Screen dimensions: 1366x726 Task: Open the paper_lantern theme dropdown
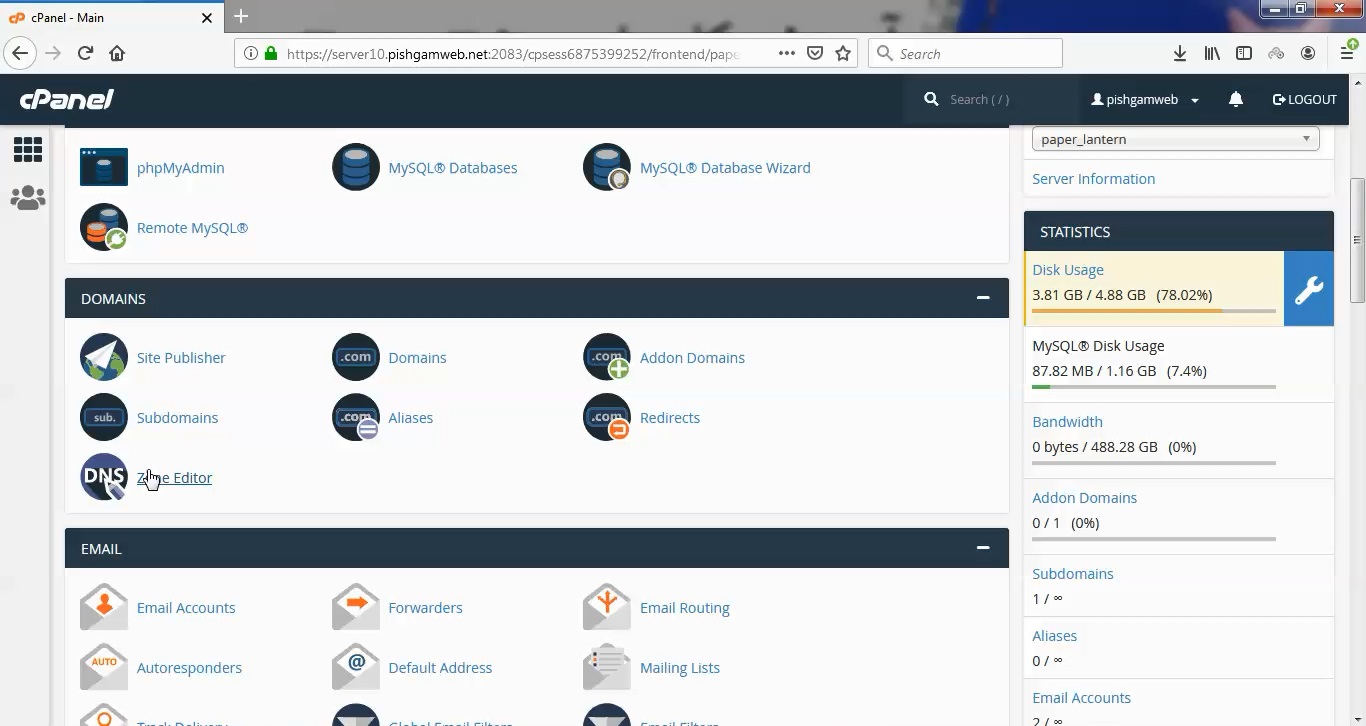tap(1175, 139)
